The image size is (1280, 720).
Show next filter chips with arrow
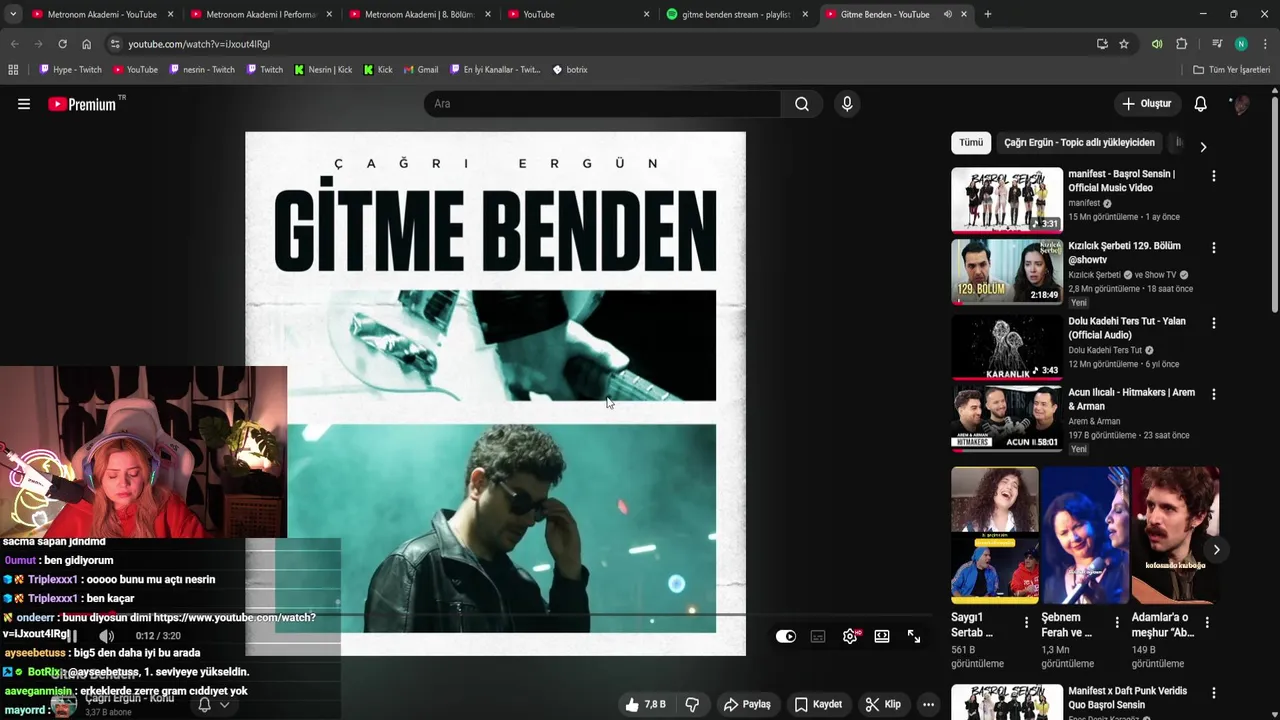(1203, 146)
